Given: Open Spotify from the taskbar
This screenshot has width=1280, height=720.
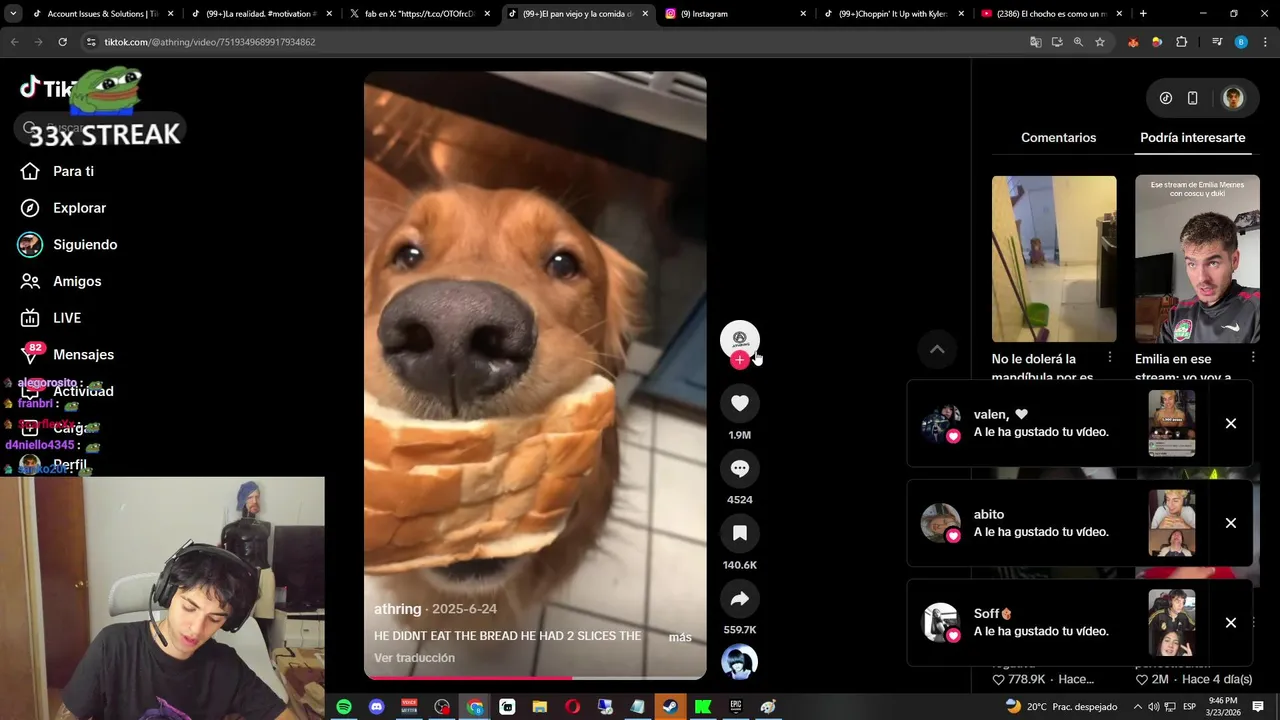Looking at the screenshot, I should click(x=344, y=707).
